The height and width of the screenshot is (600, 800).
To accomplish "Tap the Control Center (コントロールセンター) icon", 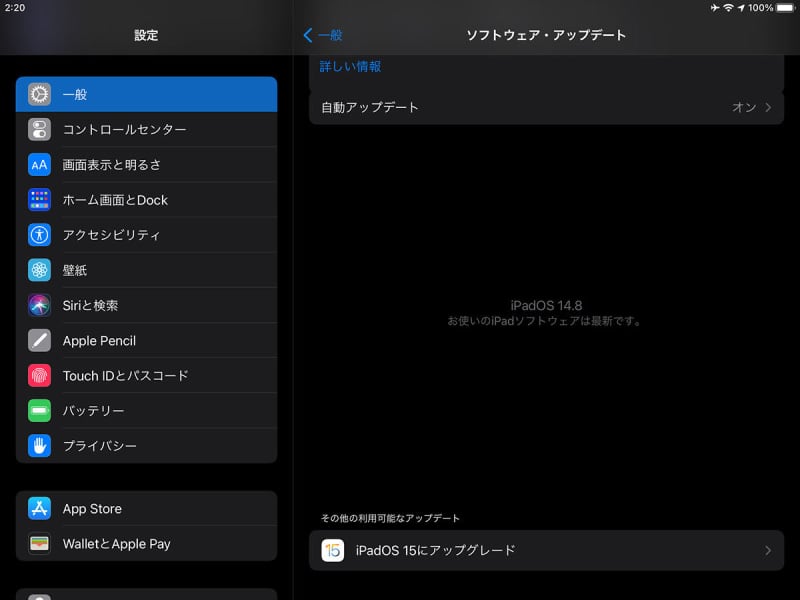I will (39, 130).
